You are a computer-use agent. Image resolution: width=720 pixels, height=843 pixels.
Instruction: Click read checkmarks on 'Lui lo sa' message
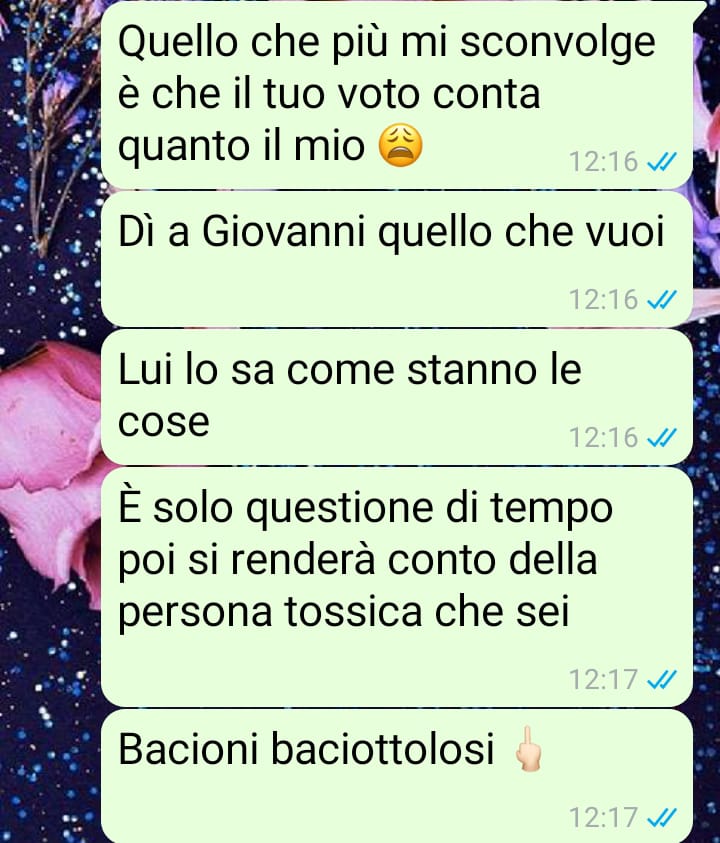(x=662, y=437)
